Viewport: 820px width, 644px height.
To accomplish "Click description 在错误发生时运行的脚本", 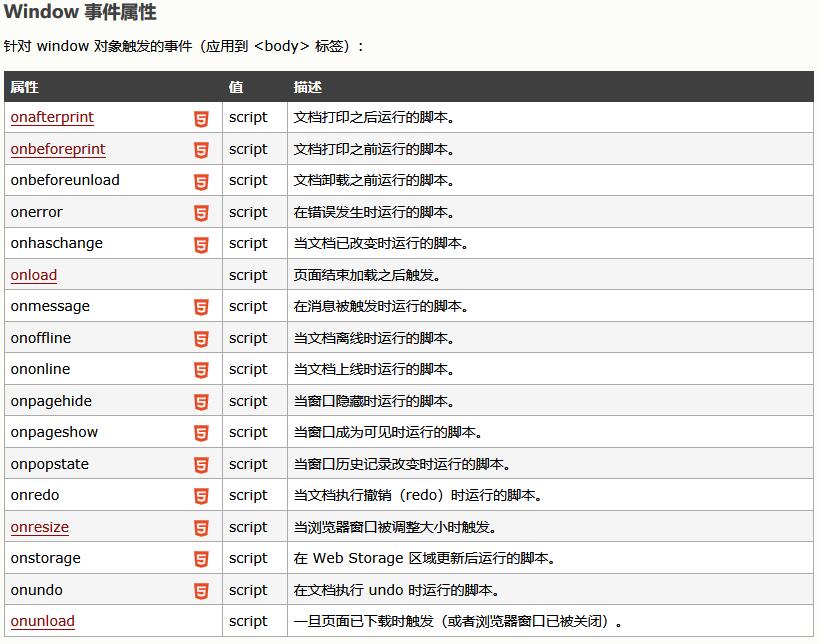I will [x=374, y=212].
